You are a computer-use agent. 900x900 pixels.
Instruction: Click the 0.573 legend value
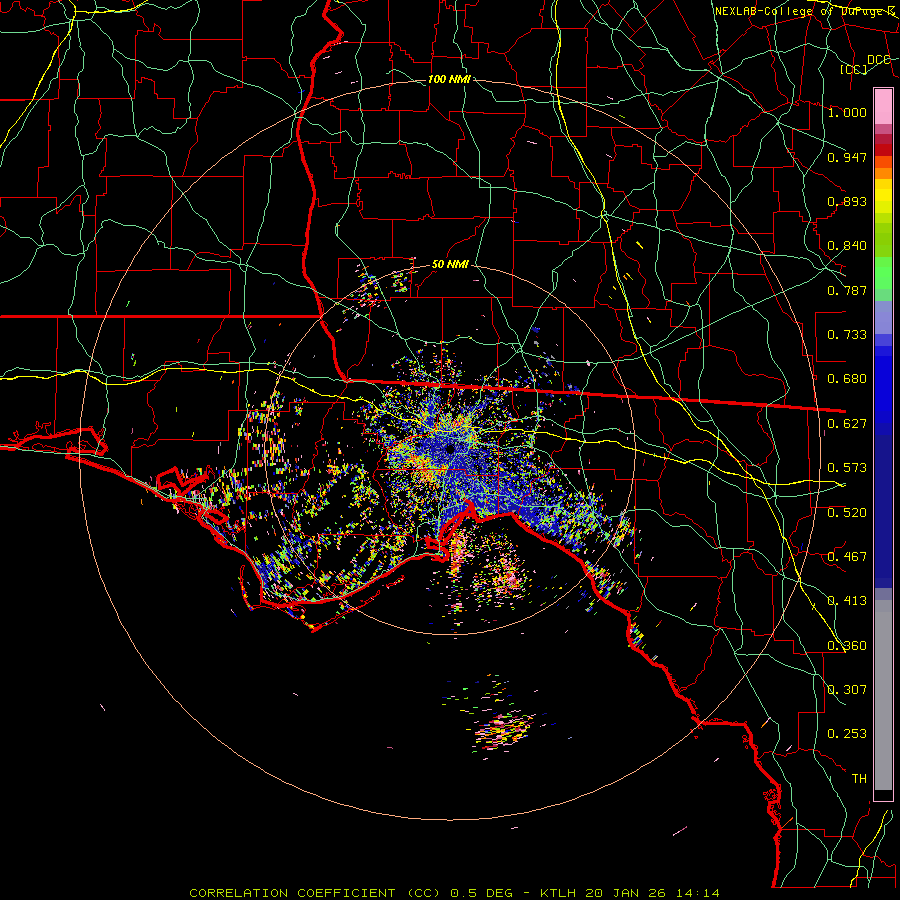847,468
